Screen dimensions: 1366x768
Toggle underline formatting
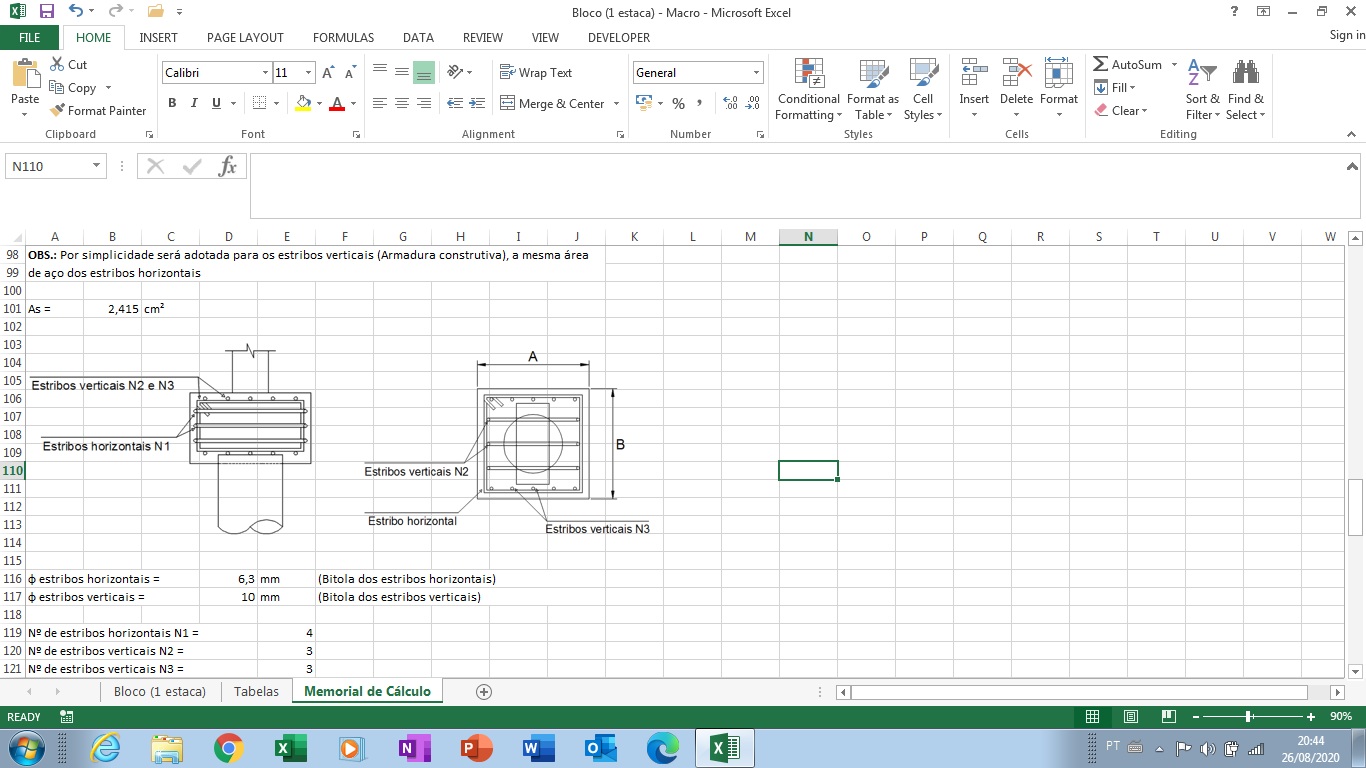214,103
